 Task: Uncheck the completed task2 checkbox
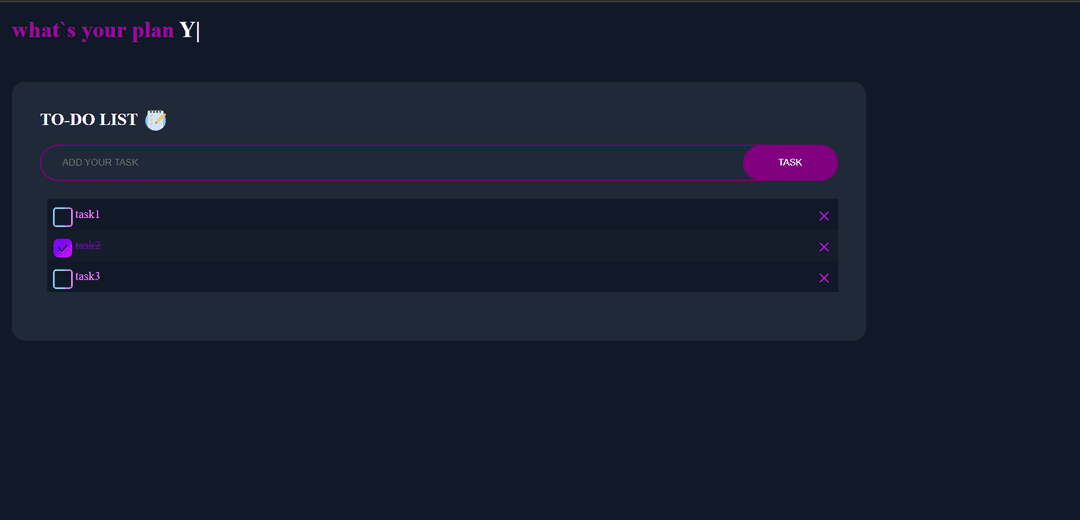click(63, 248)
